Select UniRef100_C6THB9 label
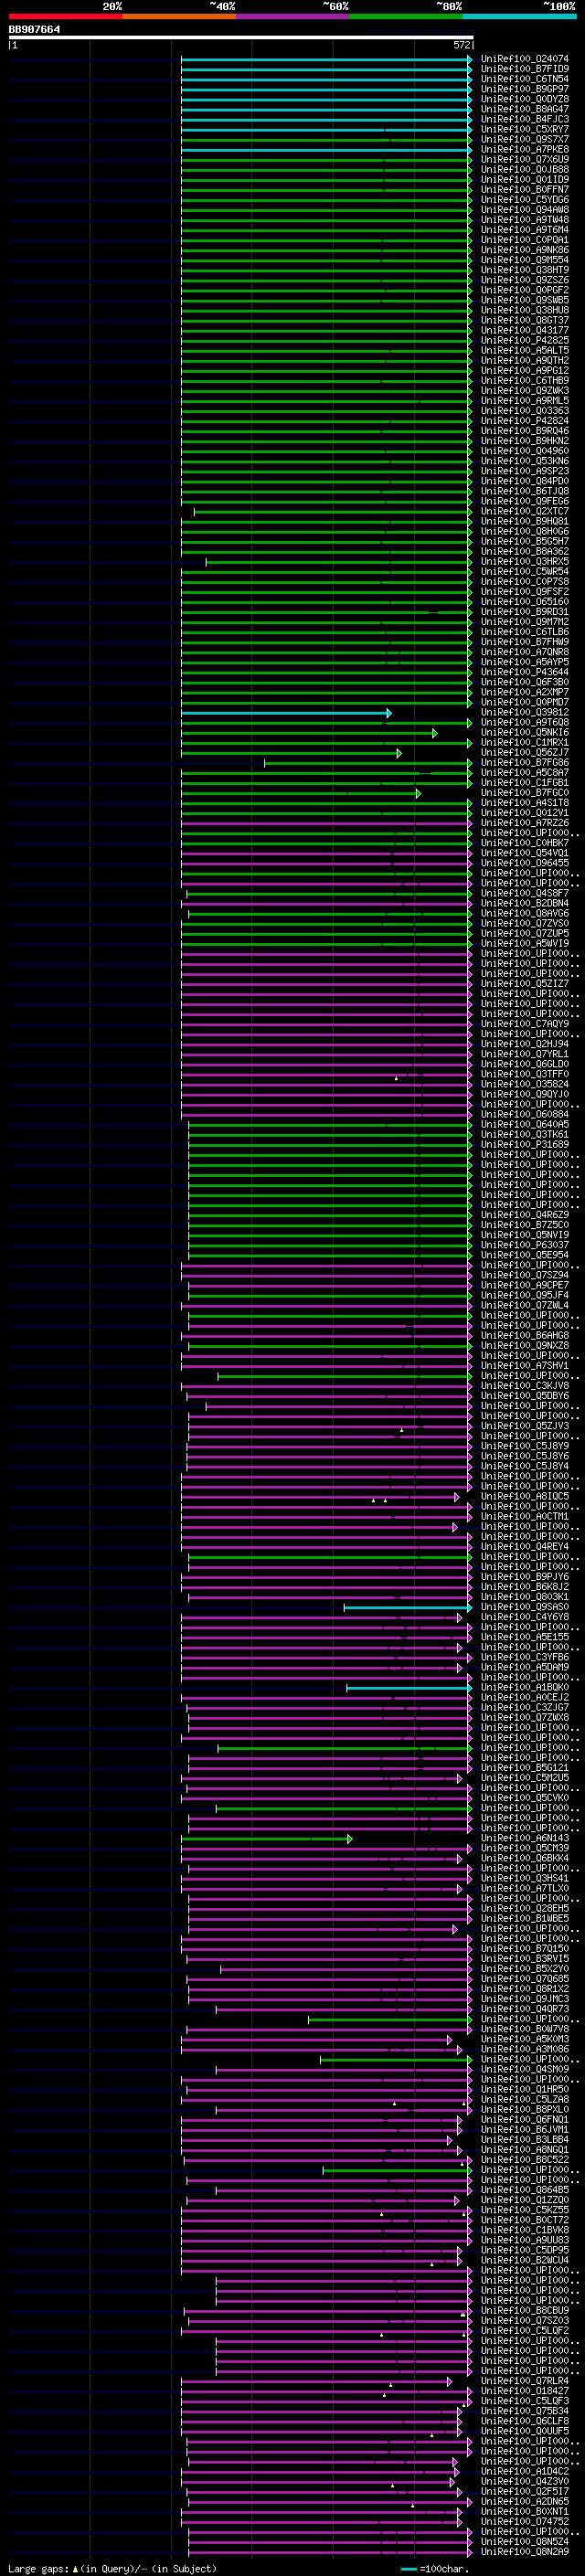The image size is (585, 2576). [x=524, y=381]
